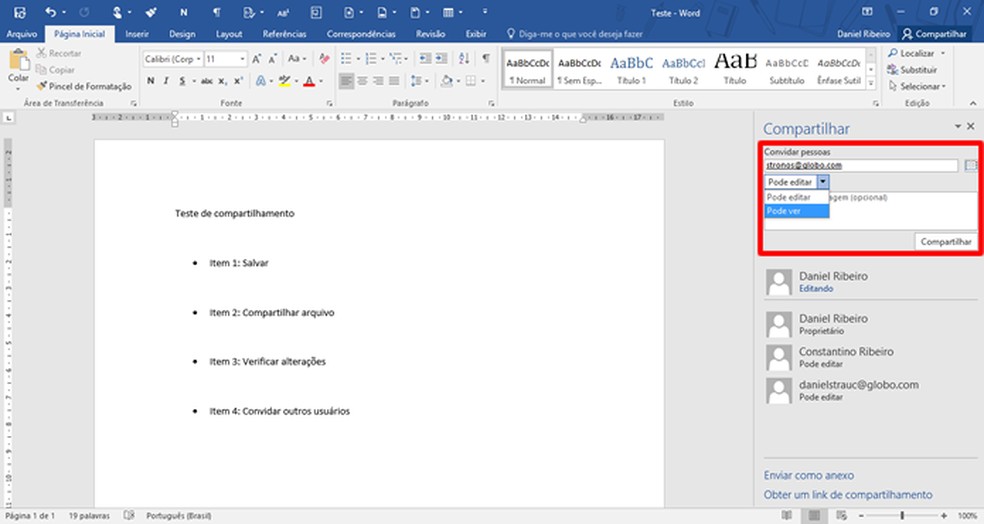This screenshot has height=524, width=984.
Task: Click the text highlight color icon
Action: [284, 81]
